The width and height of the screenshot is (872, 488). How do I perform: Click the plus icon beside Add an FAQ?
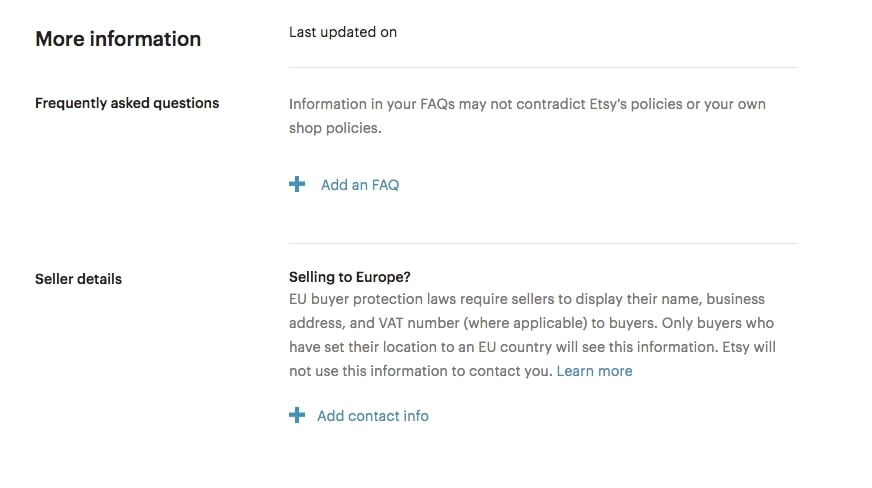click(x=297, y=184)
